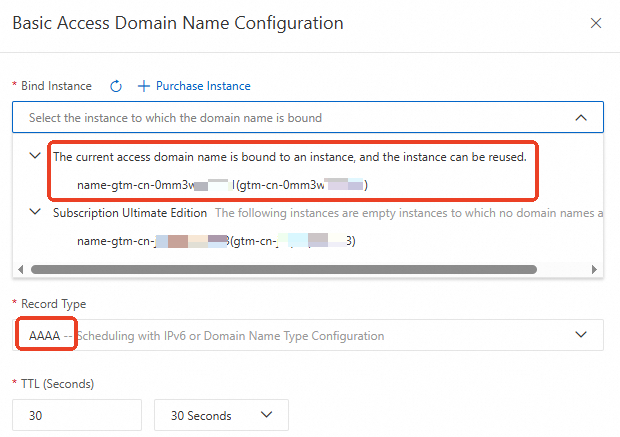Close the Basic Access Domain Name Configuration dialog
This screenshot has width=620, height=437.
pyautogui.click(x=596, y=23)
